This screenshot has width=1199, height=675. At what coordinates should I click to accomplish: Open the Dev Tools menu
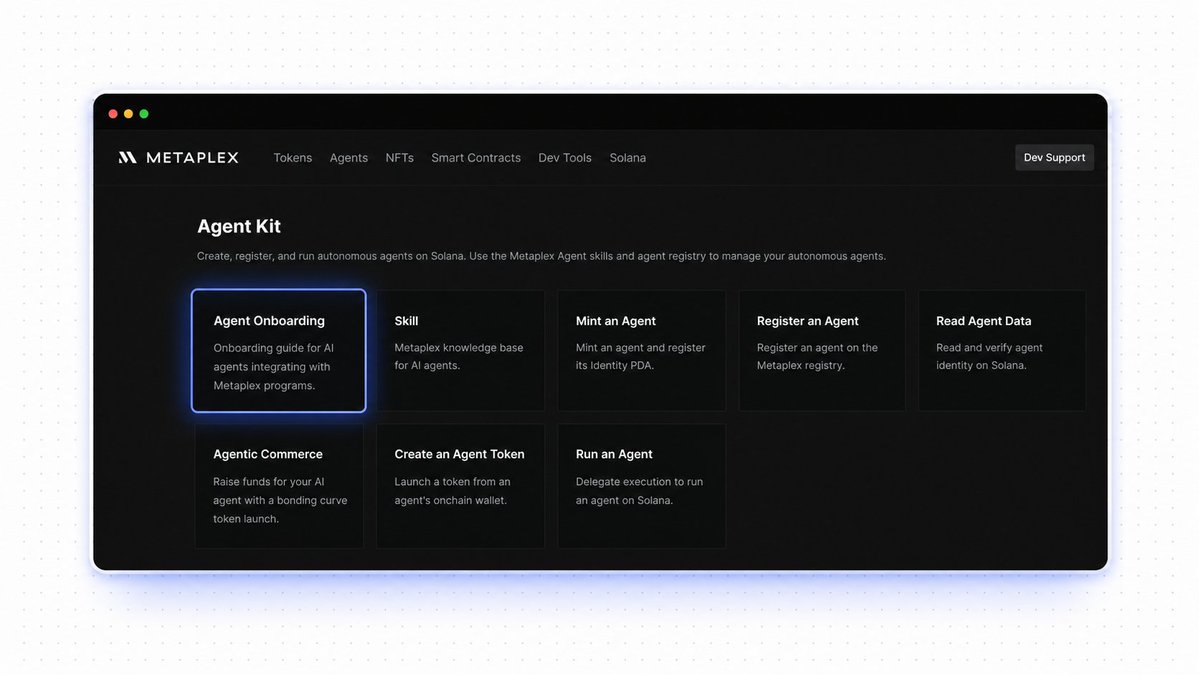click(565, 157)
